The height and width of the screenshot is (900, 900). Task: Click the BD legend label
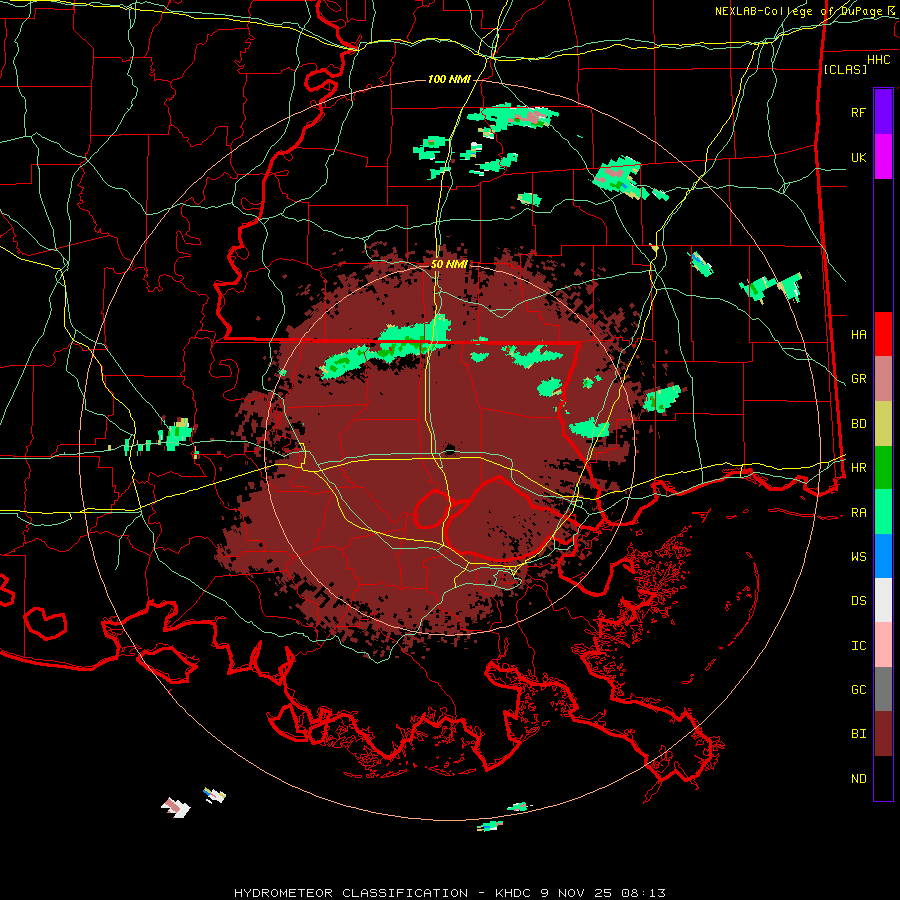858,424
